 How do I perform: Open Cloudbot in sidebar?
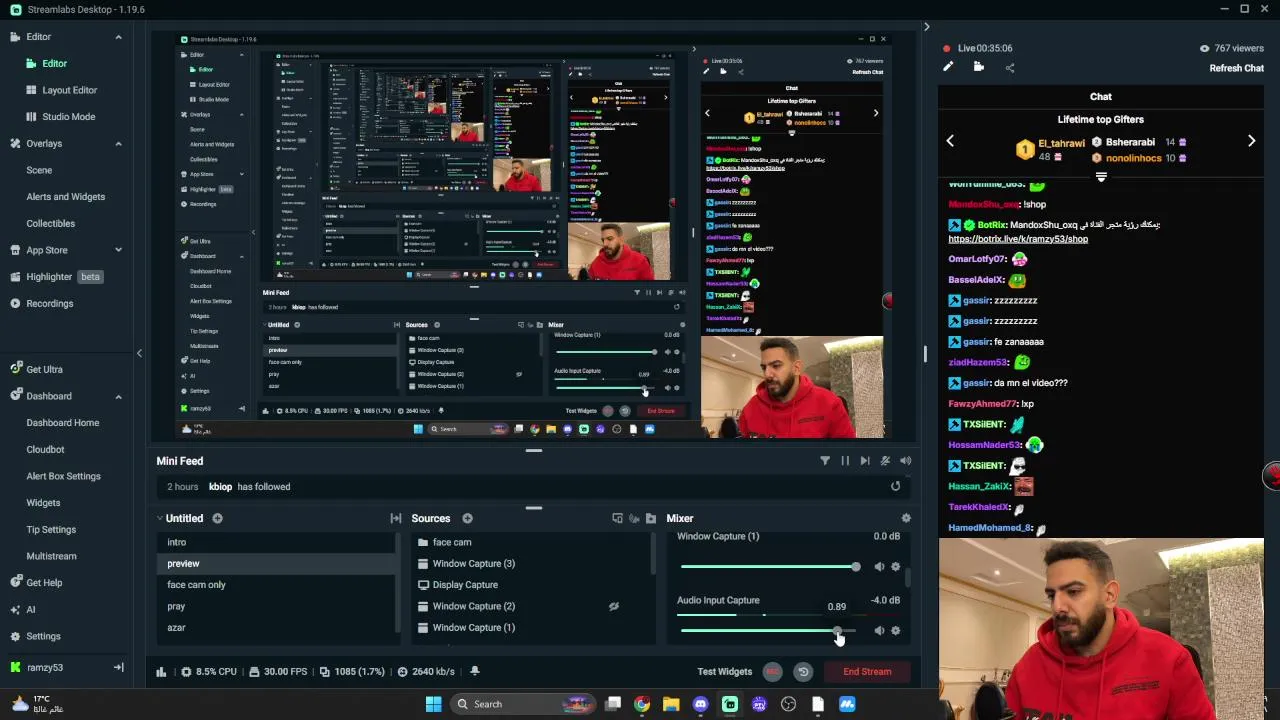tap(45, 450)
